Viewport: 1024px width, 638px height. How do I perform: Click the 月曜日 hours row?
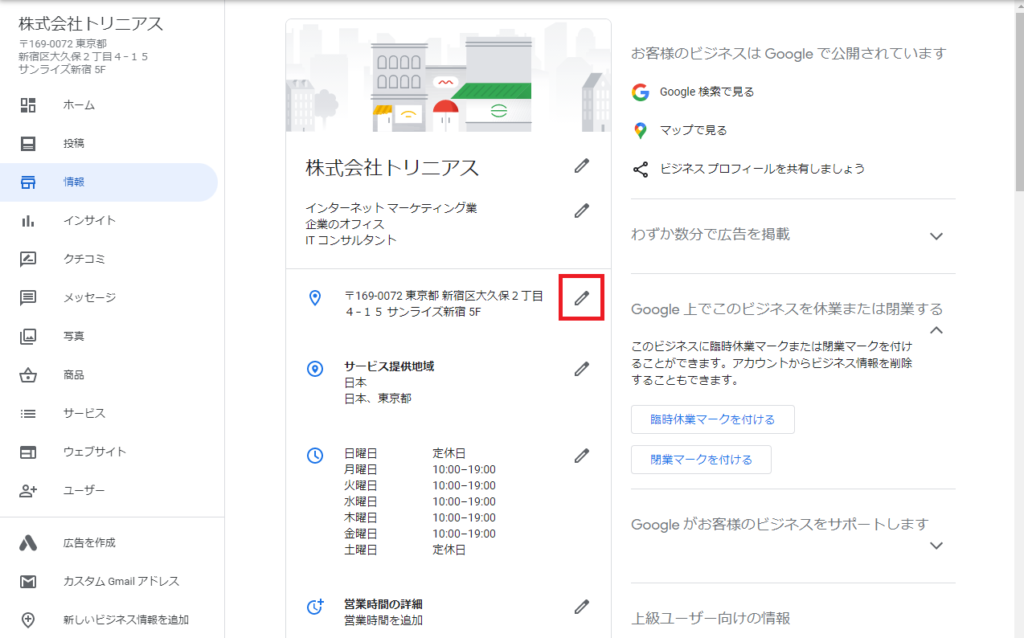[x=419, y=470]
